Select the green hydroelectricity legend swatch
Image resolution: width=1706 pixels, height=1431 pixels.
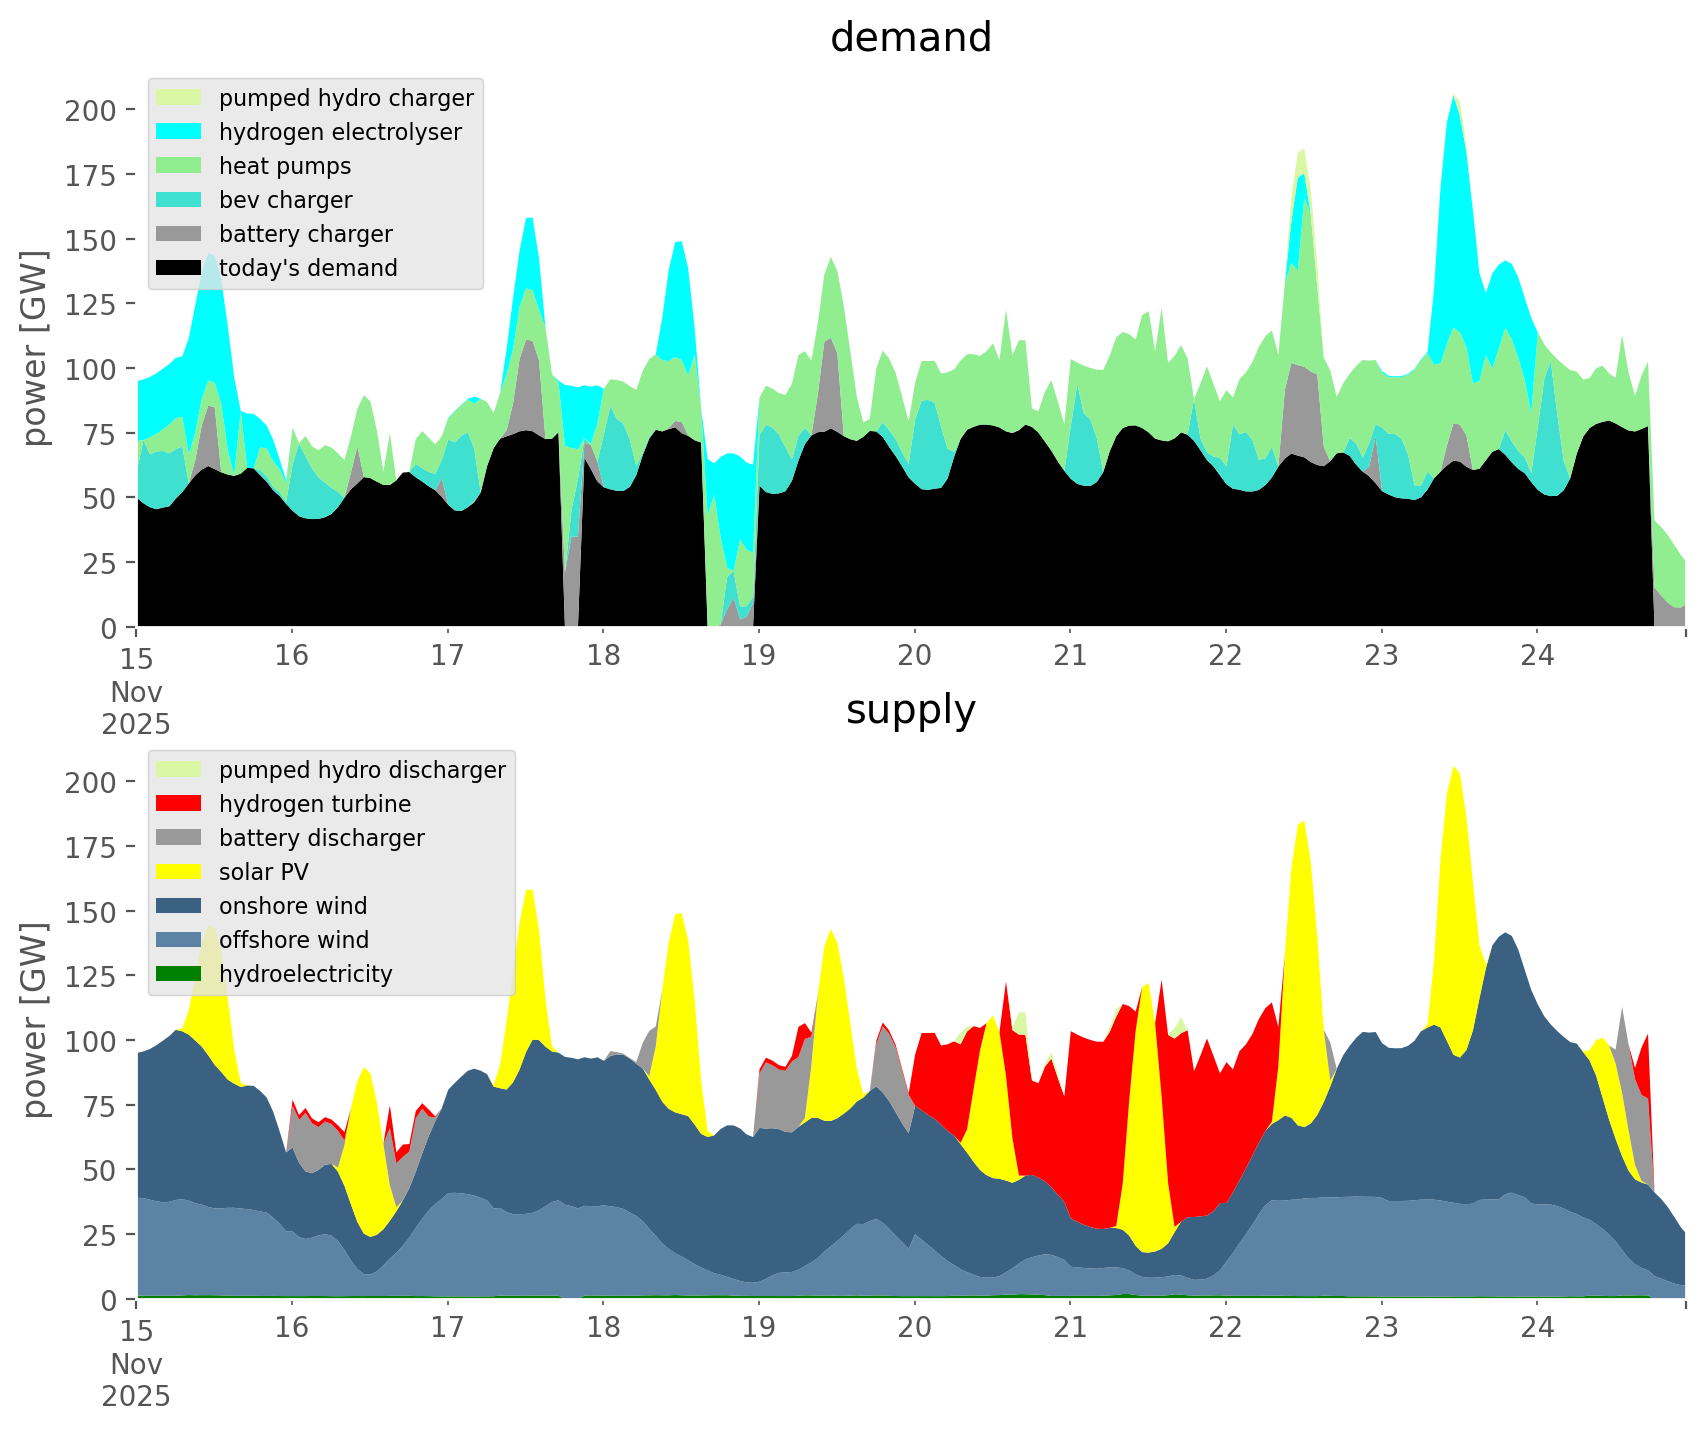[179, 974]
